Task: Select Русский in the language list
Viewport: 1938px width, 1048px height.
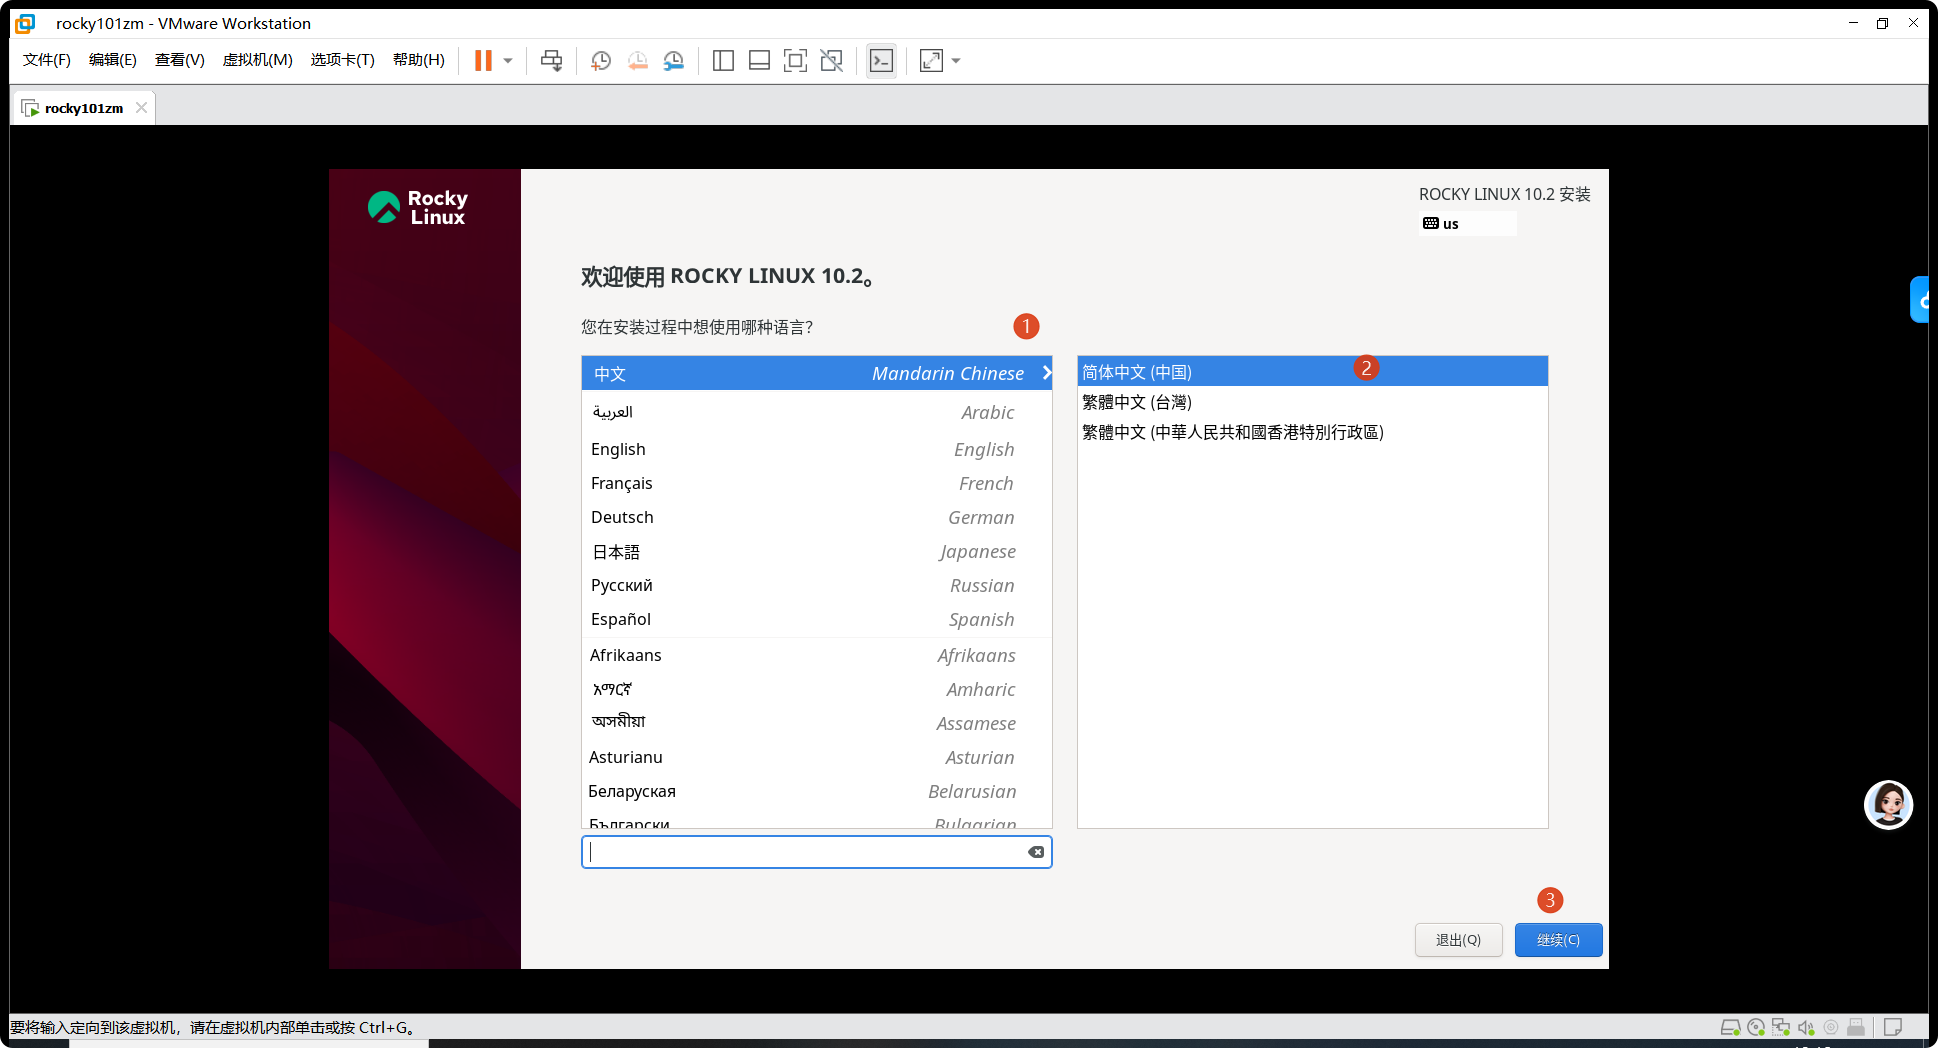Action: pyautogui.click(x=816, y=586)
